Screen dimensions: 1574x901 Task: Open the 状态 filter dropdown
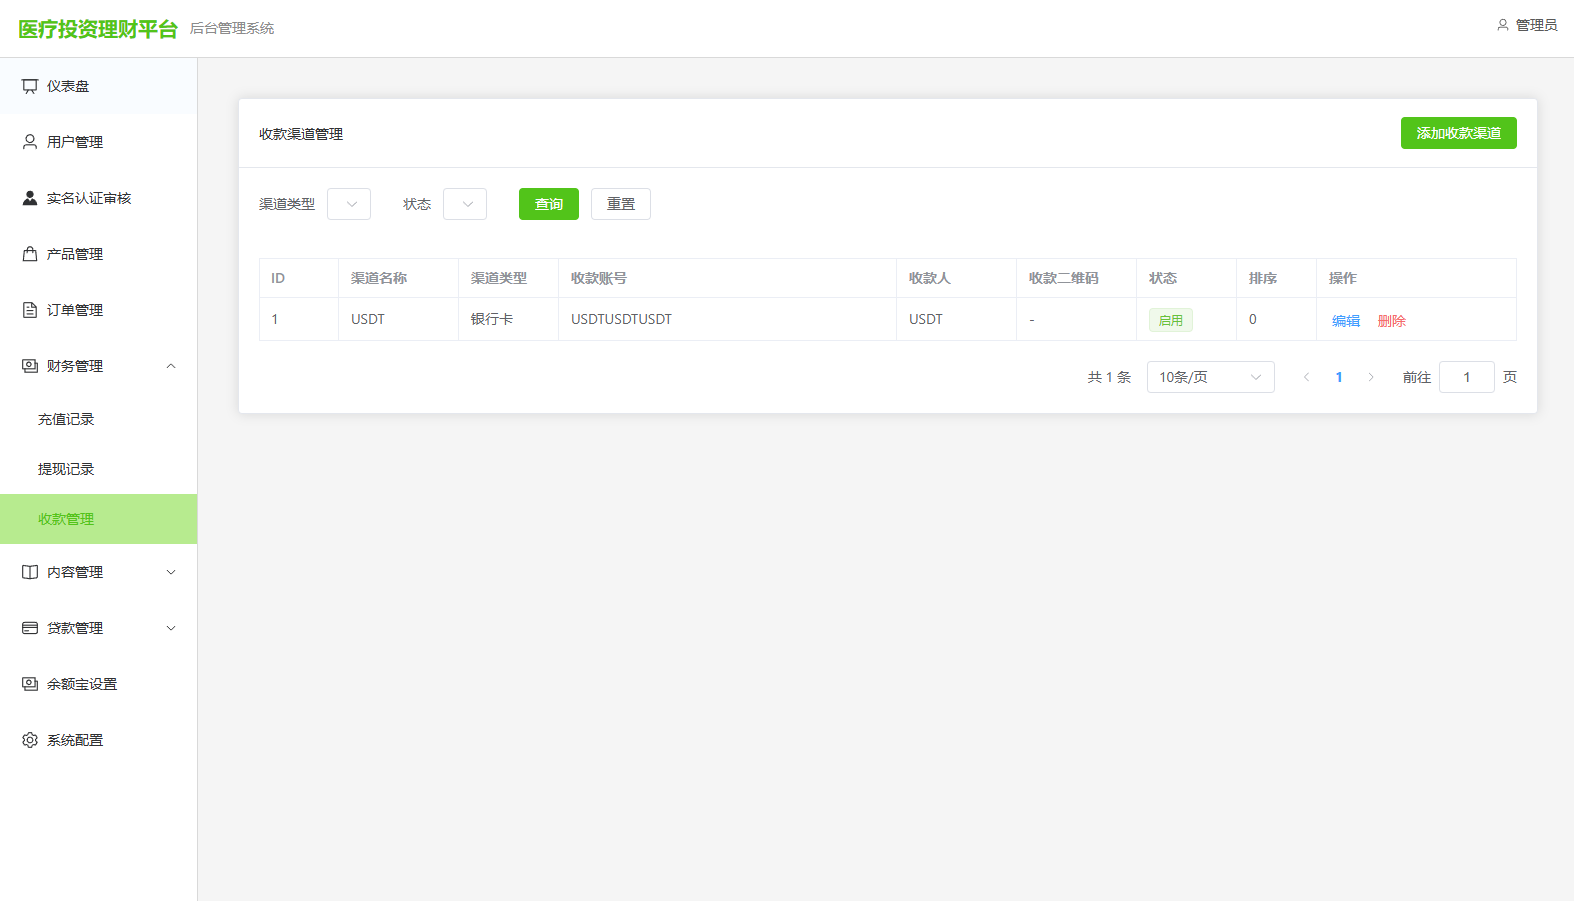465,204
